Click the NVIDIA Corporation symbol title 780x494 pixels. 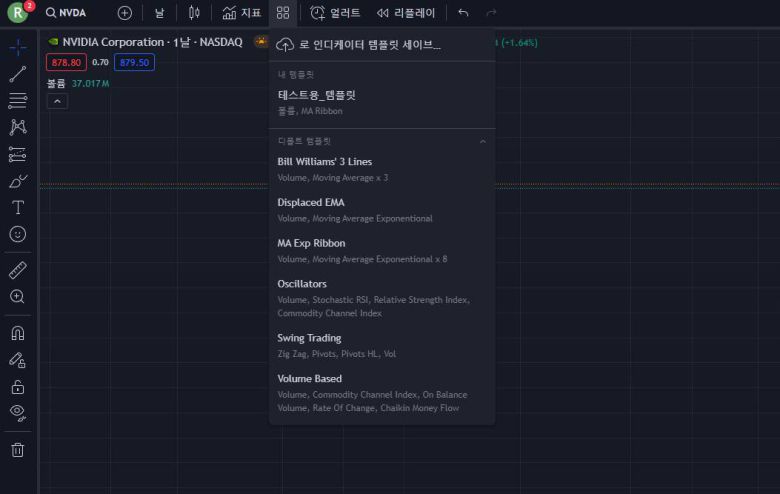[x=113, y=42]
